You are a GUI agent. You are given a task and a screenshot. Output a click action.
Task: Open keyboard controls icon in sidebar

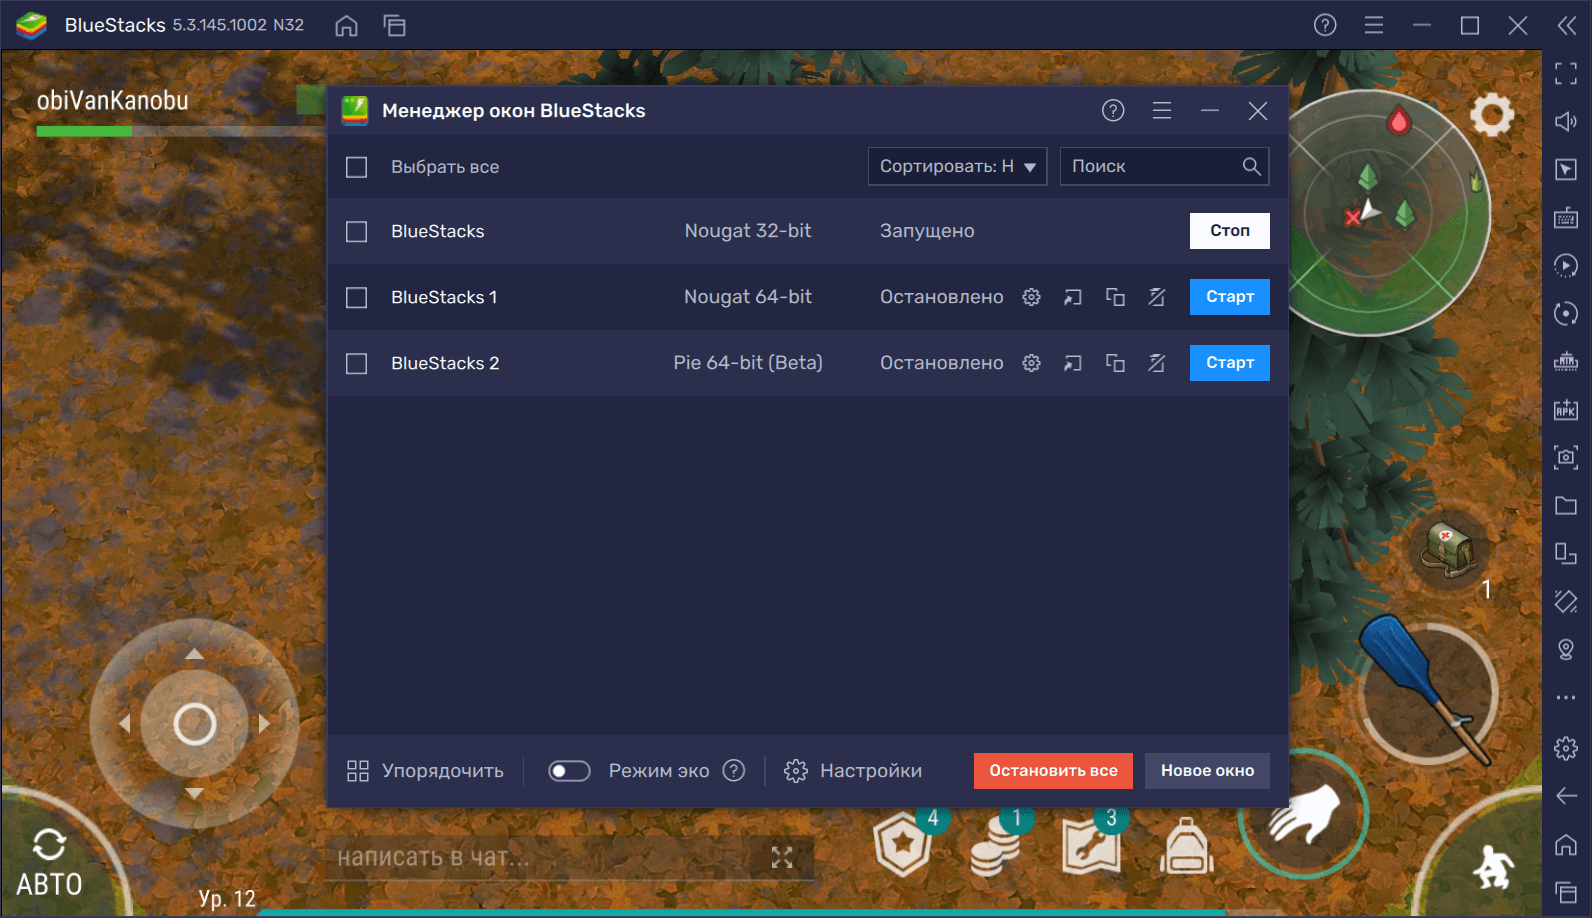coord(1566,217)
